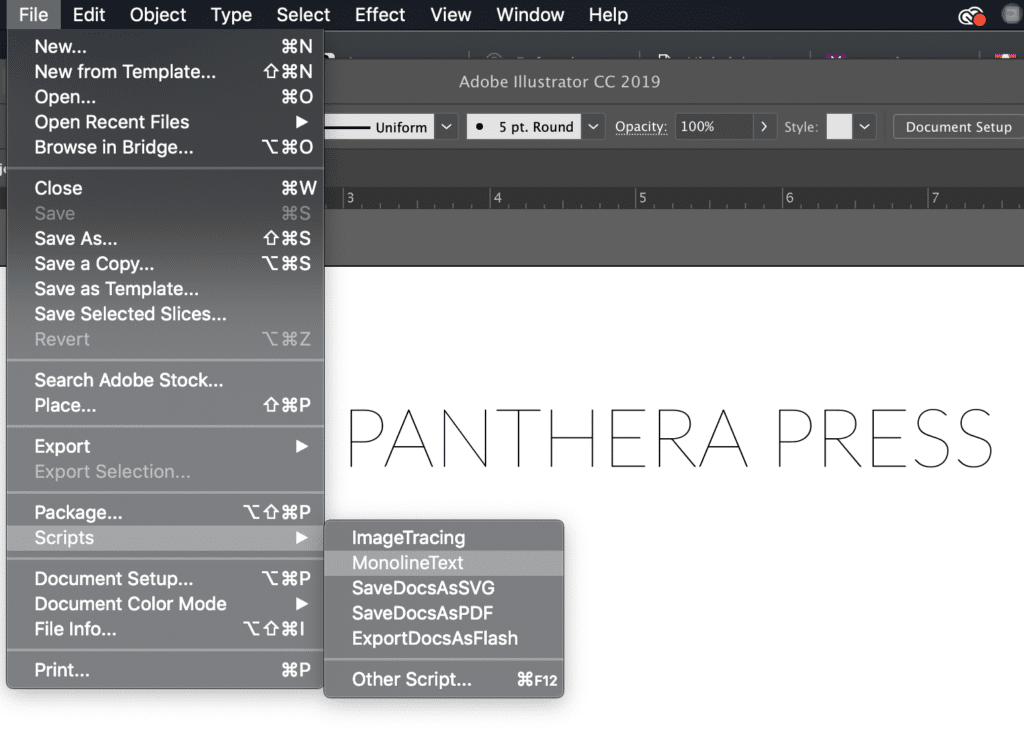
Task: Expand Open Recent Files submenu
Action: pos(301,122)
